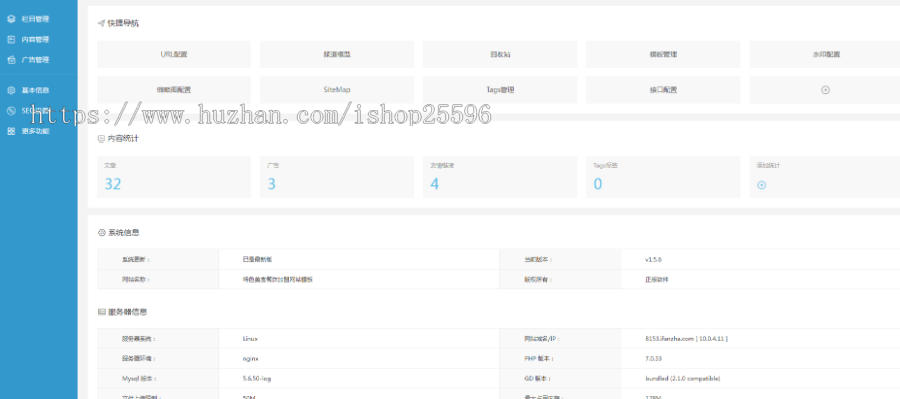Open the 缩略图配置 shortcut

[x=174, y=90]
